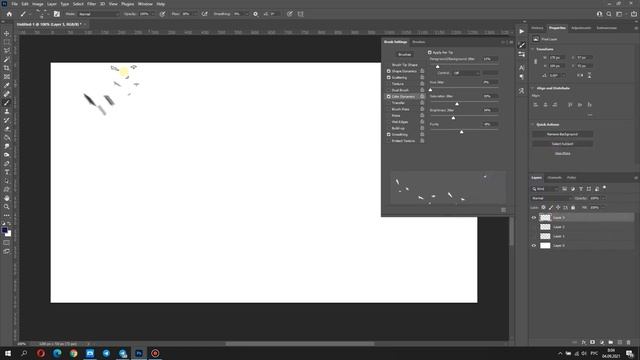Open the layer Opacity dropdown arrow
Screen dimensions: 640x360
click(603, 198)
